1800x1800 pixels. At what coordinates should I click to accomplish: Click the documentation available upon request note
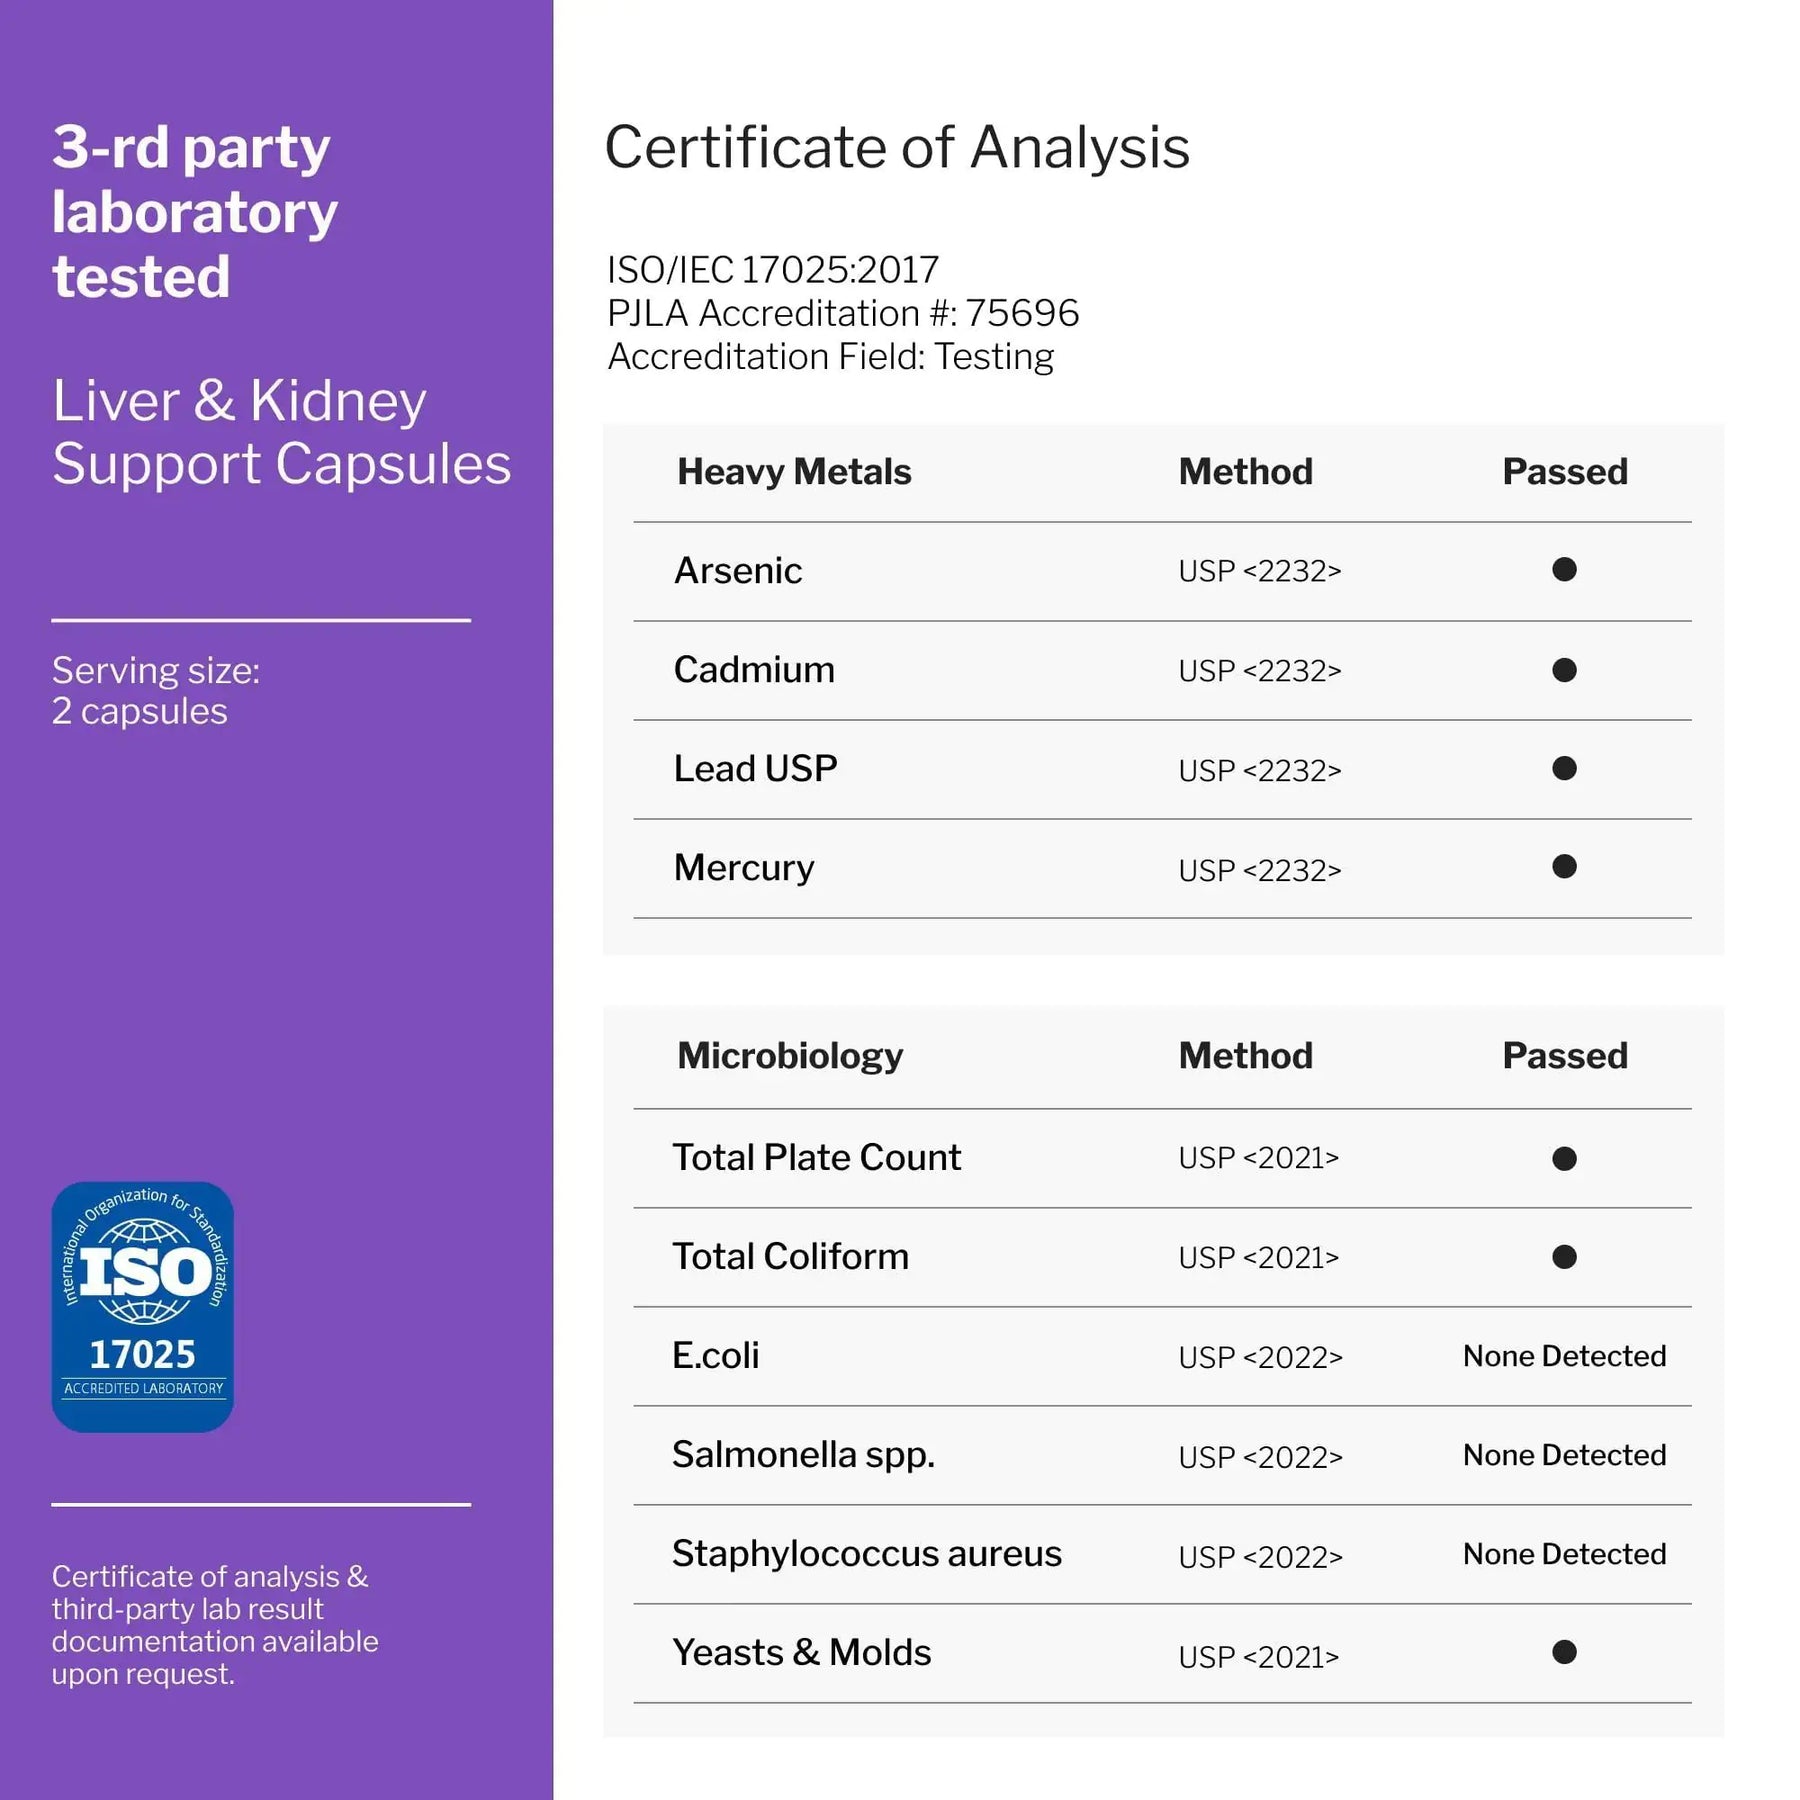click(x=215, y=1624)
